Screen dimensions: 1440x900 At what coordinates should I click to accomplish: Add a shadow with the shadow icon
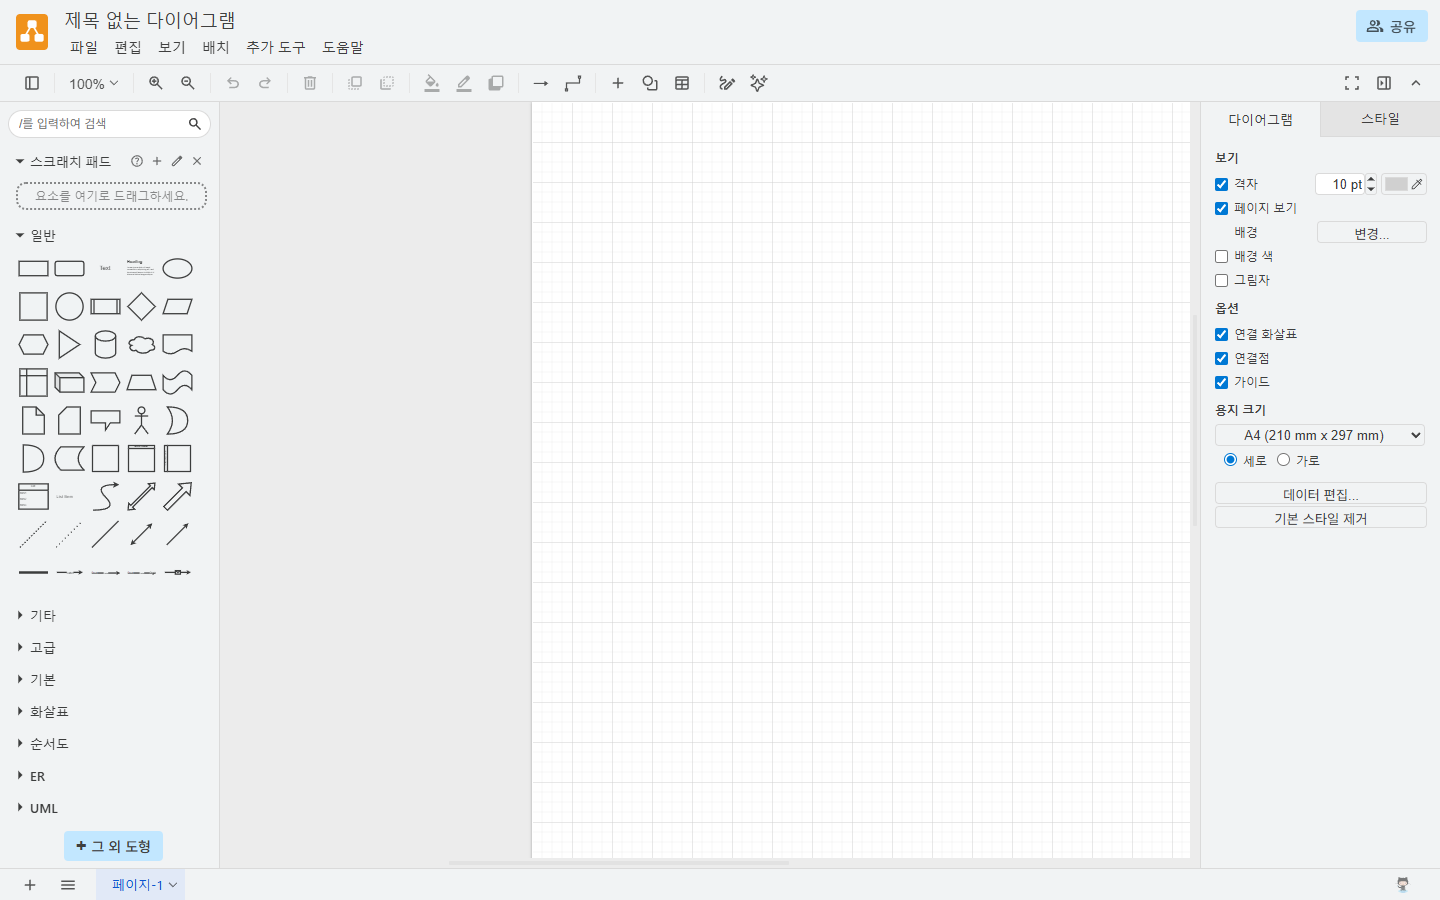point(496,83)
